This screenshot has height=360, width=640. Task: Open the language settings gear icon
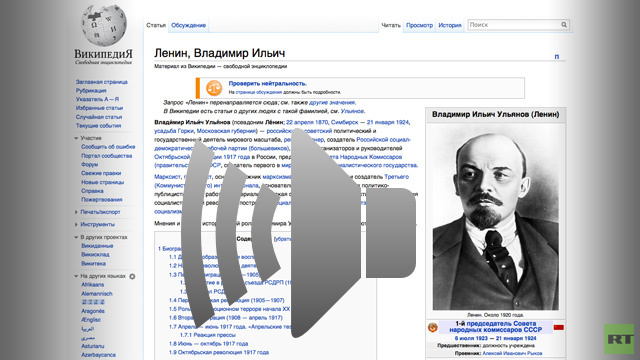coord(132,276)
